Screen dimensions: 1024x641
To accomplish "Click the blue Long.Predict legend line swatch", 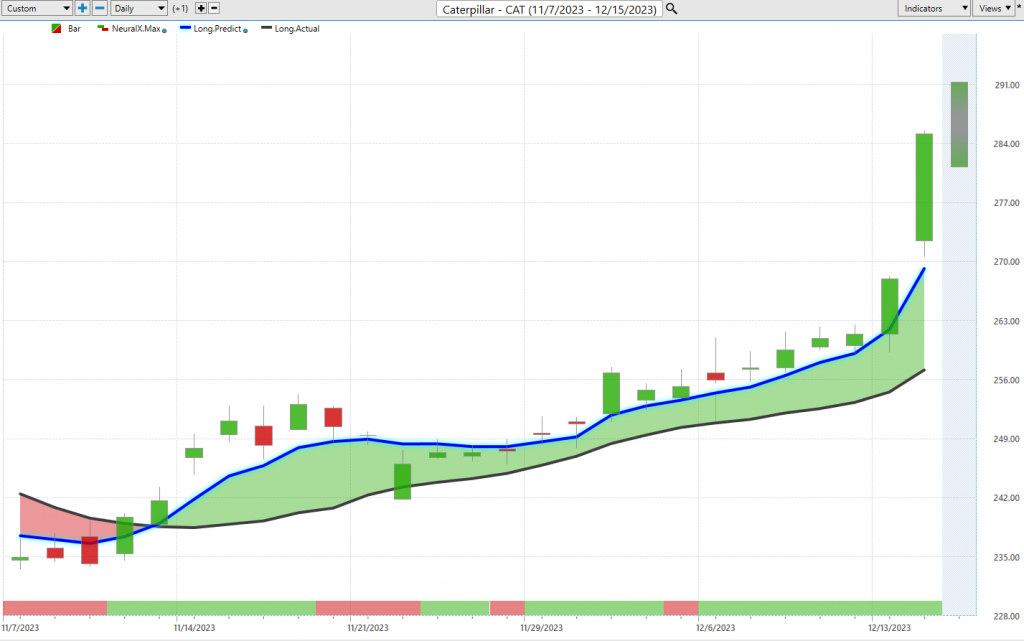I will [x=185, y=28].
